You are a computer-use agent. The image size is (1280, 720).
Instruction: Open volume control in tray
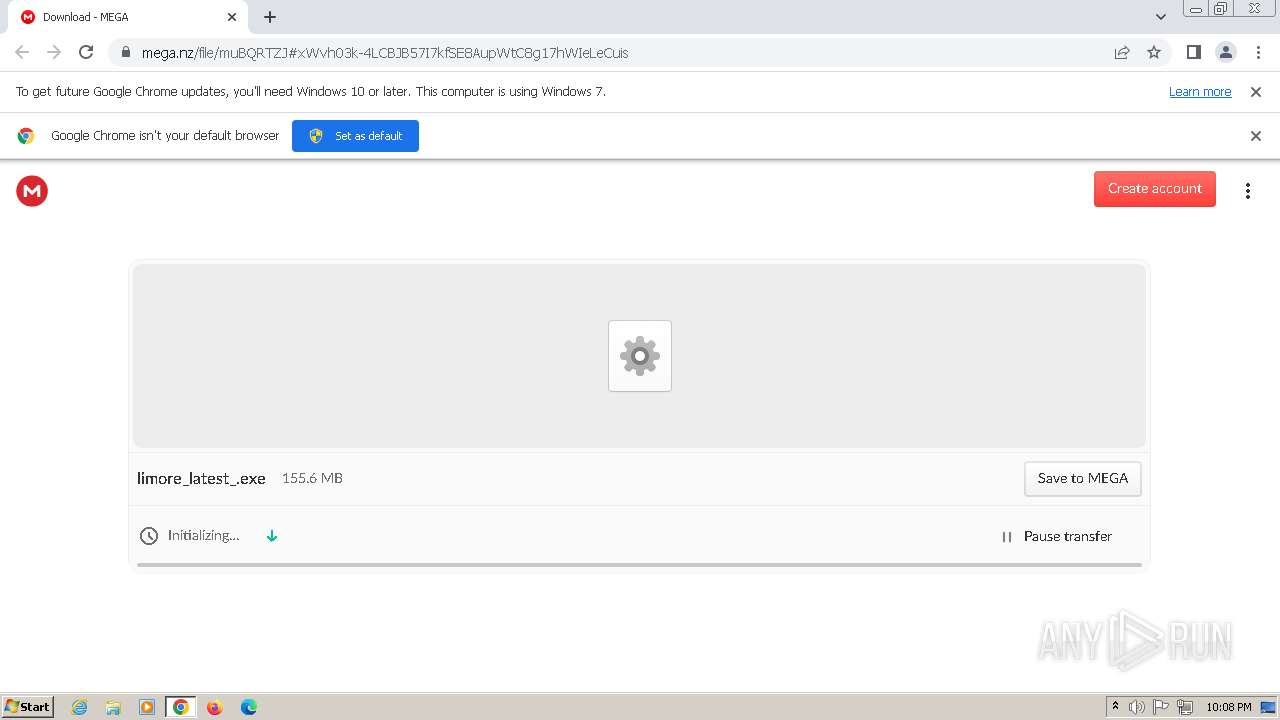(1137, 707)
